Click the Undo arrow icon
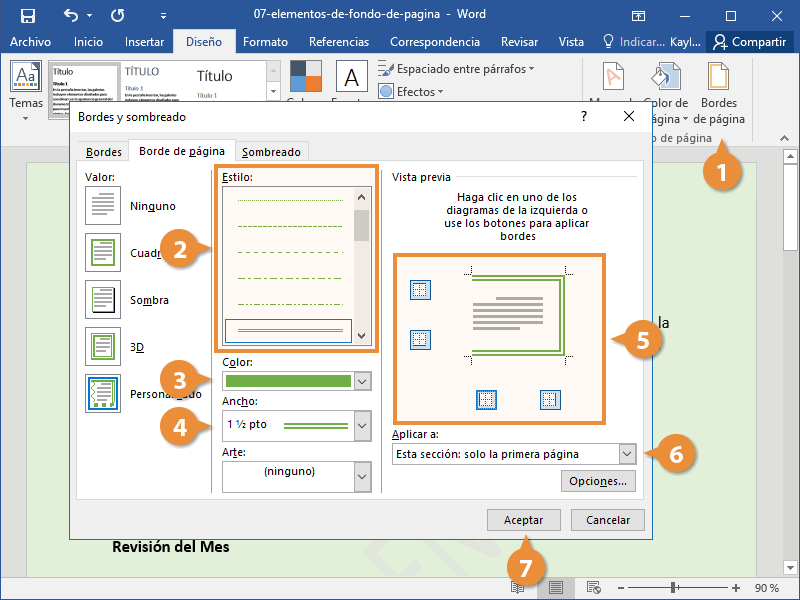The width and height of the screenshot is (800, 600). 71,16
